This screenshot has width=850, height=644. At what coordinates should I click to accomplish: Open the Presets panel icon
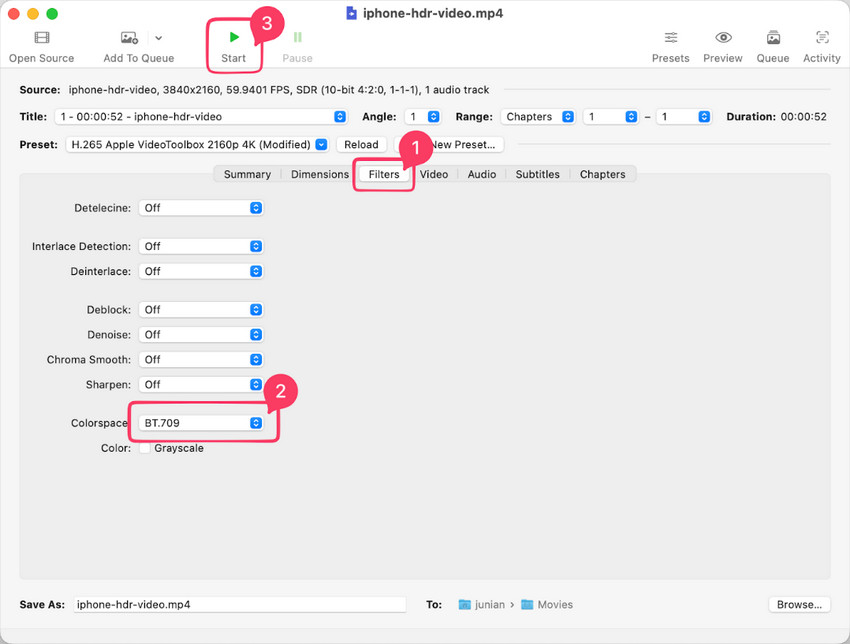pos(671,37)
